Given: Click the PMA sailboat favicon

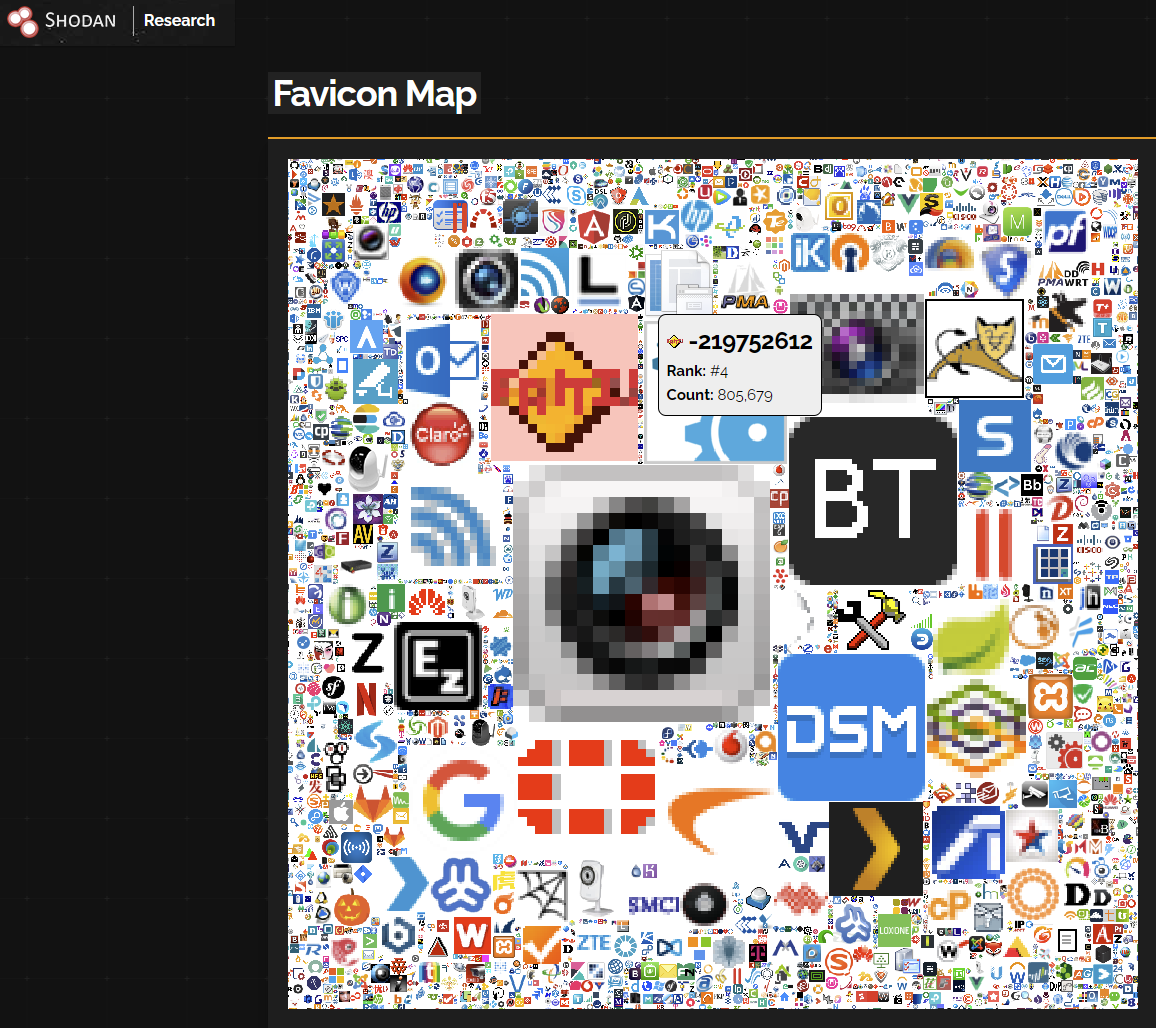Looking at the screenshot, I should tap(745, 287).
